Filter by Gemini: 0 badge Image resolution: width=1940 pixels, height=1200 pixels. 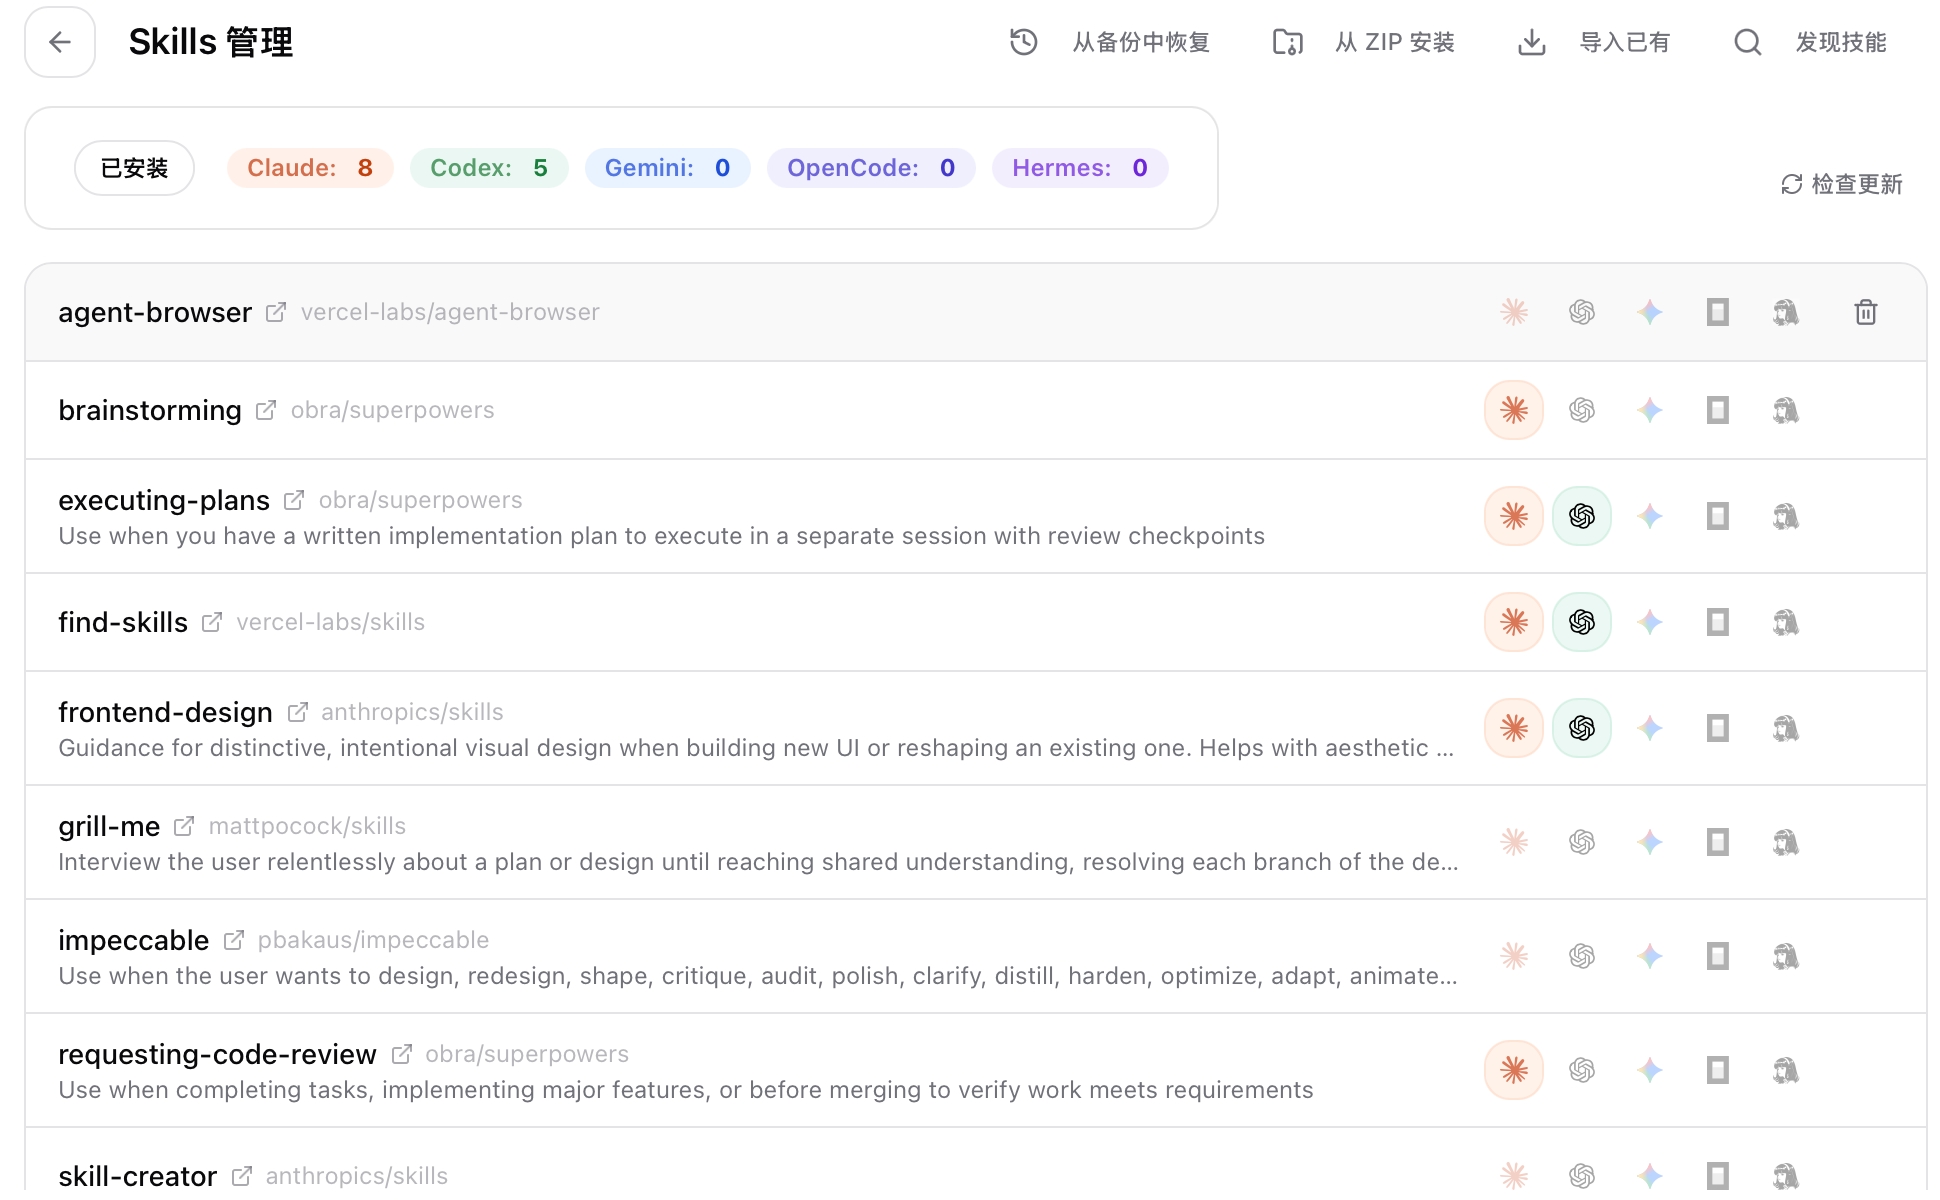coord(667,168)
